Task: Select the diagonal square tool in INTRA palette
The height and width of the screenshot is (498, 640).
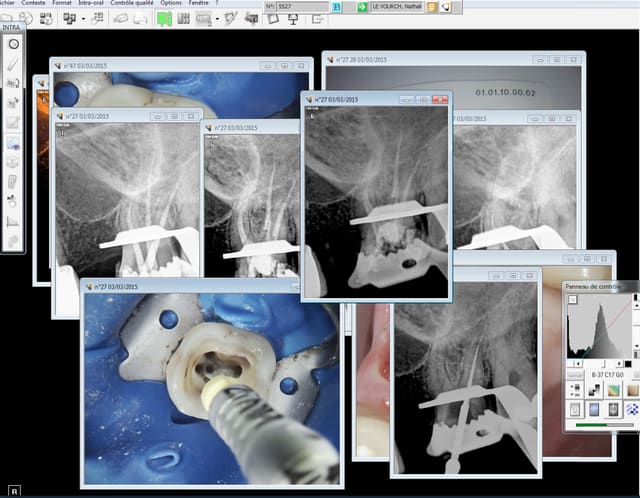Action: click(13, 122)
